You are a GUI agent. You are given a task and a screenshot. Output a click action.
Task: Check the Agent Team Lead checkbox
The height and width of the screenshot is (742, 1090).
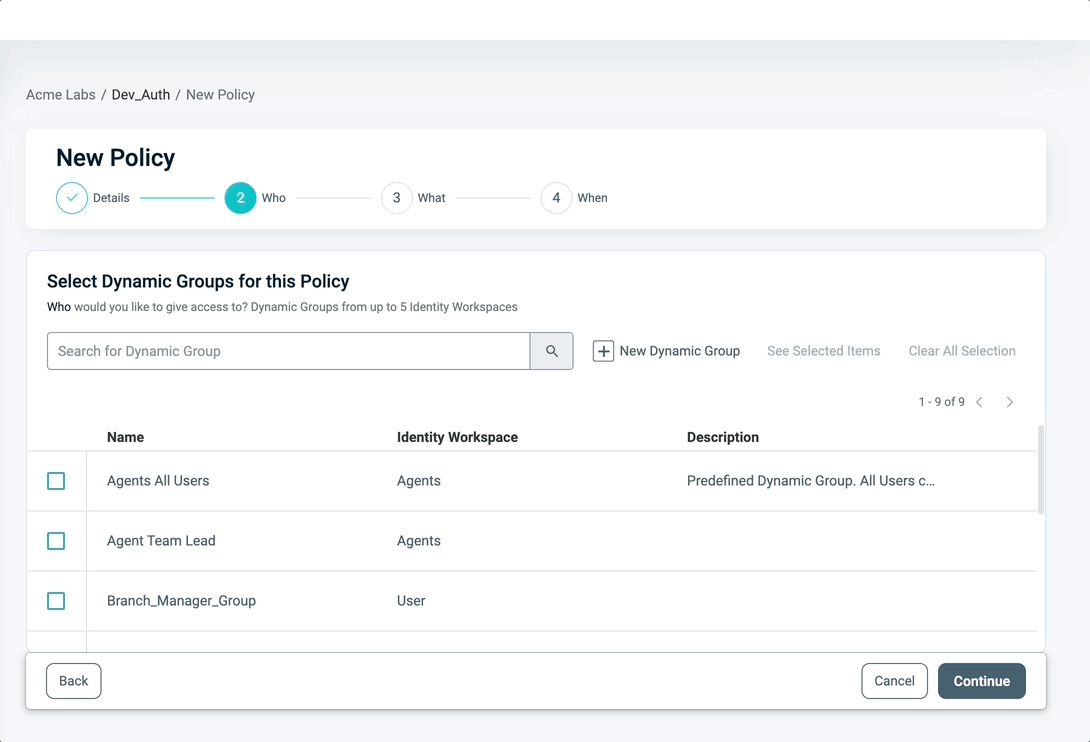(x=56, y=541)
